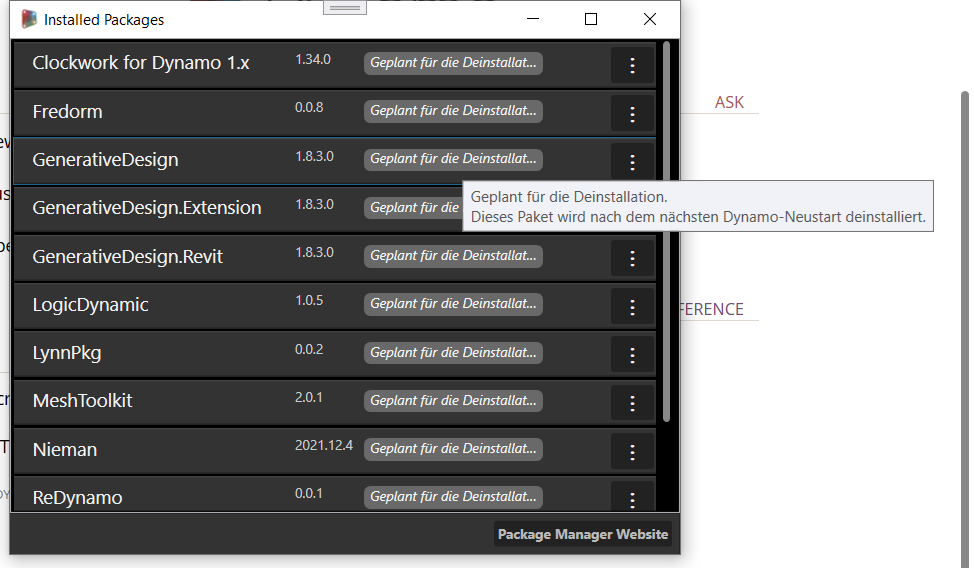Screen dimensions: 974x568
Task: Click the ASK tab in the background page
Action: pyautogui.click(x=729, y=103)
